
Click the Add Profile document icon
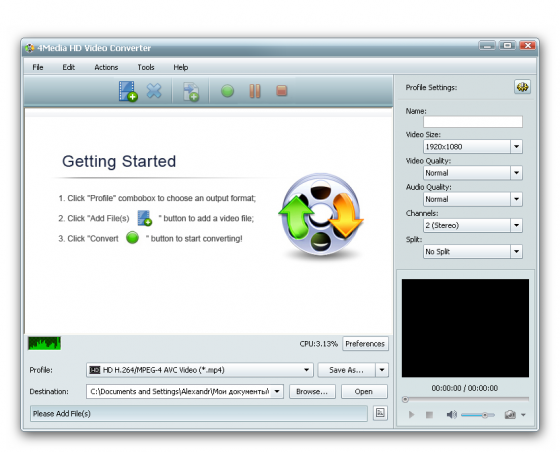pos(191,92)
